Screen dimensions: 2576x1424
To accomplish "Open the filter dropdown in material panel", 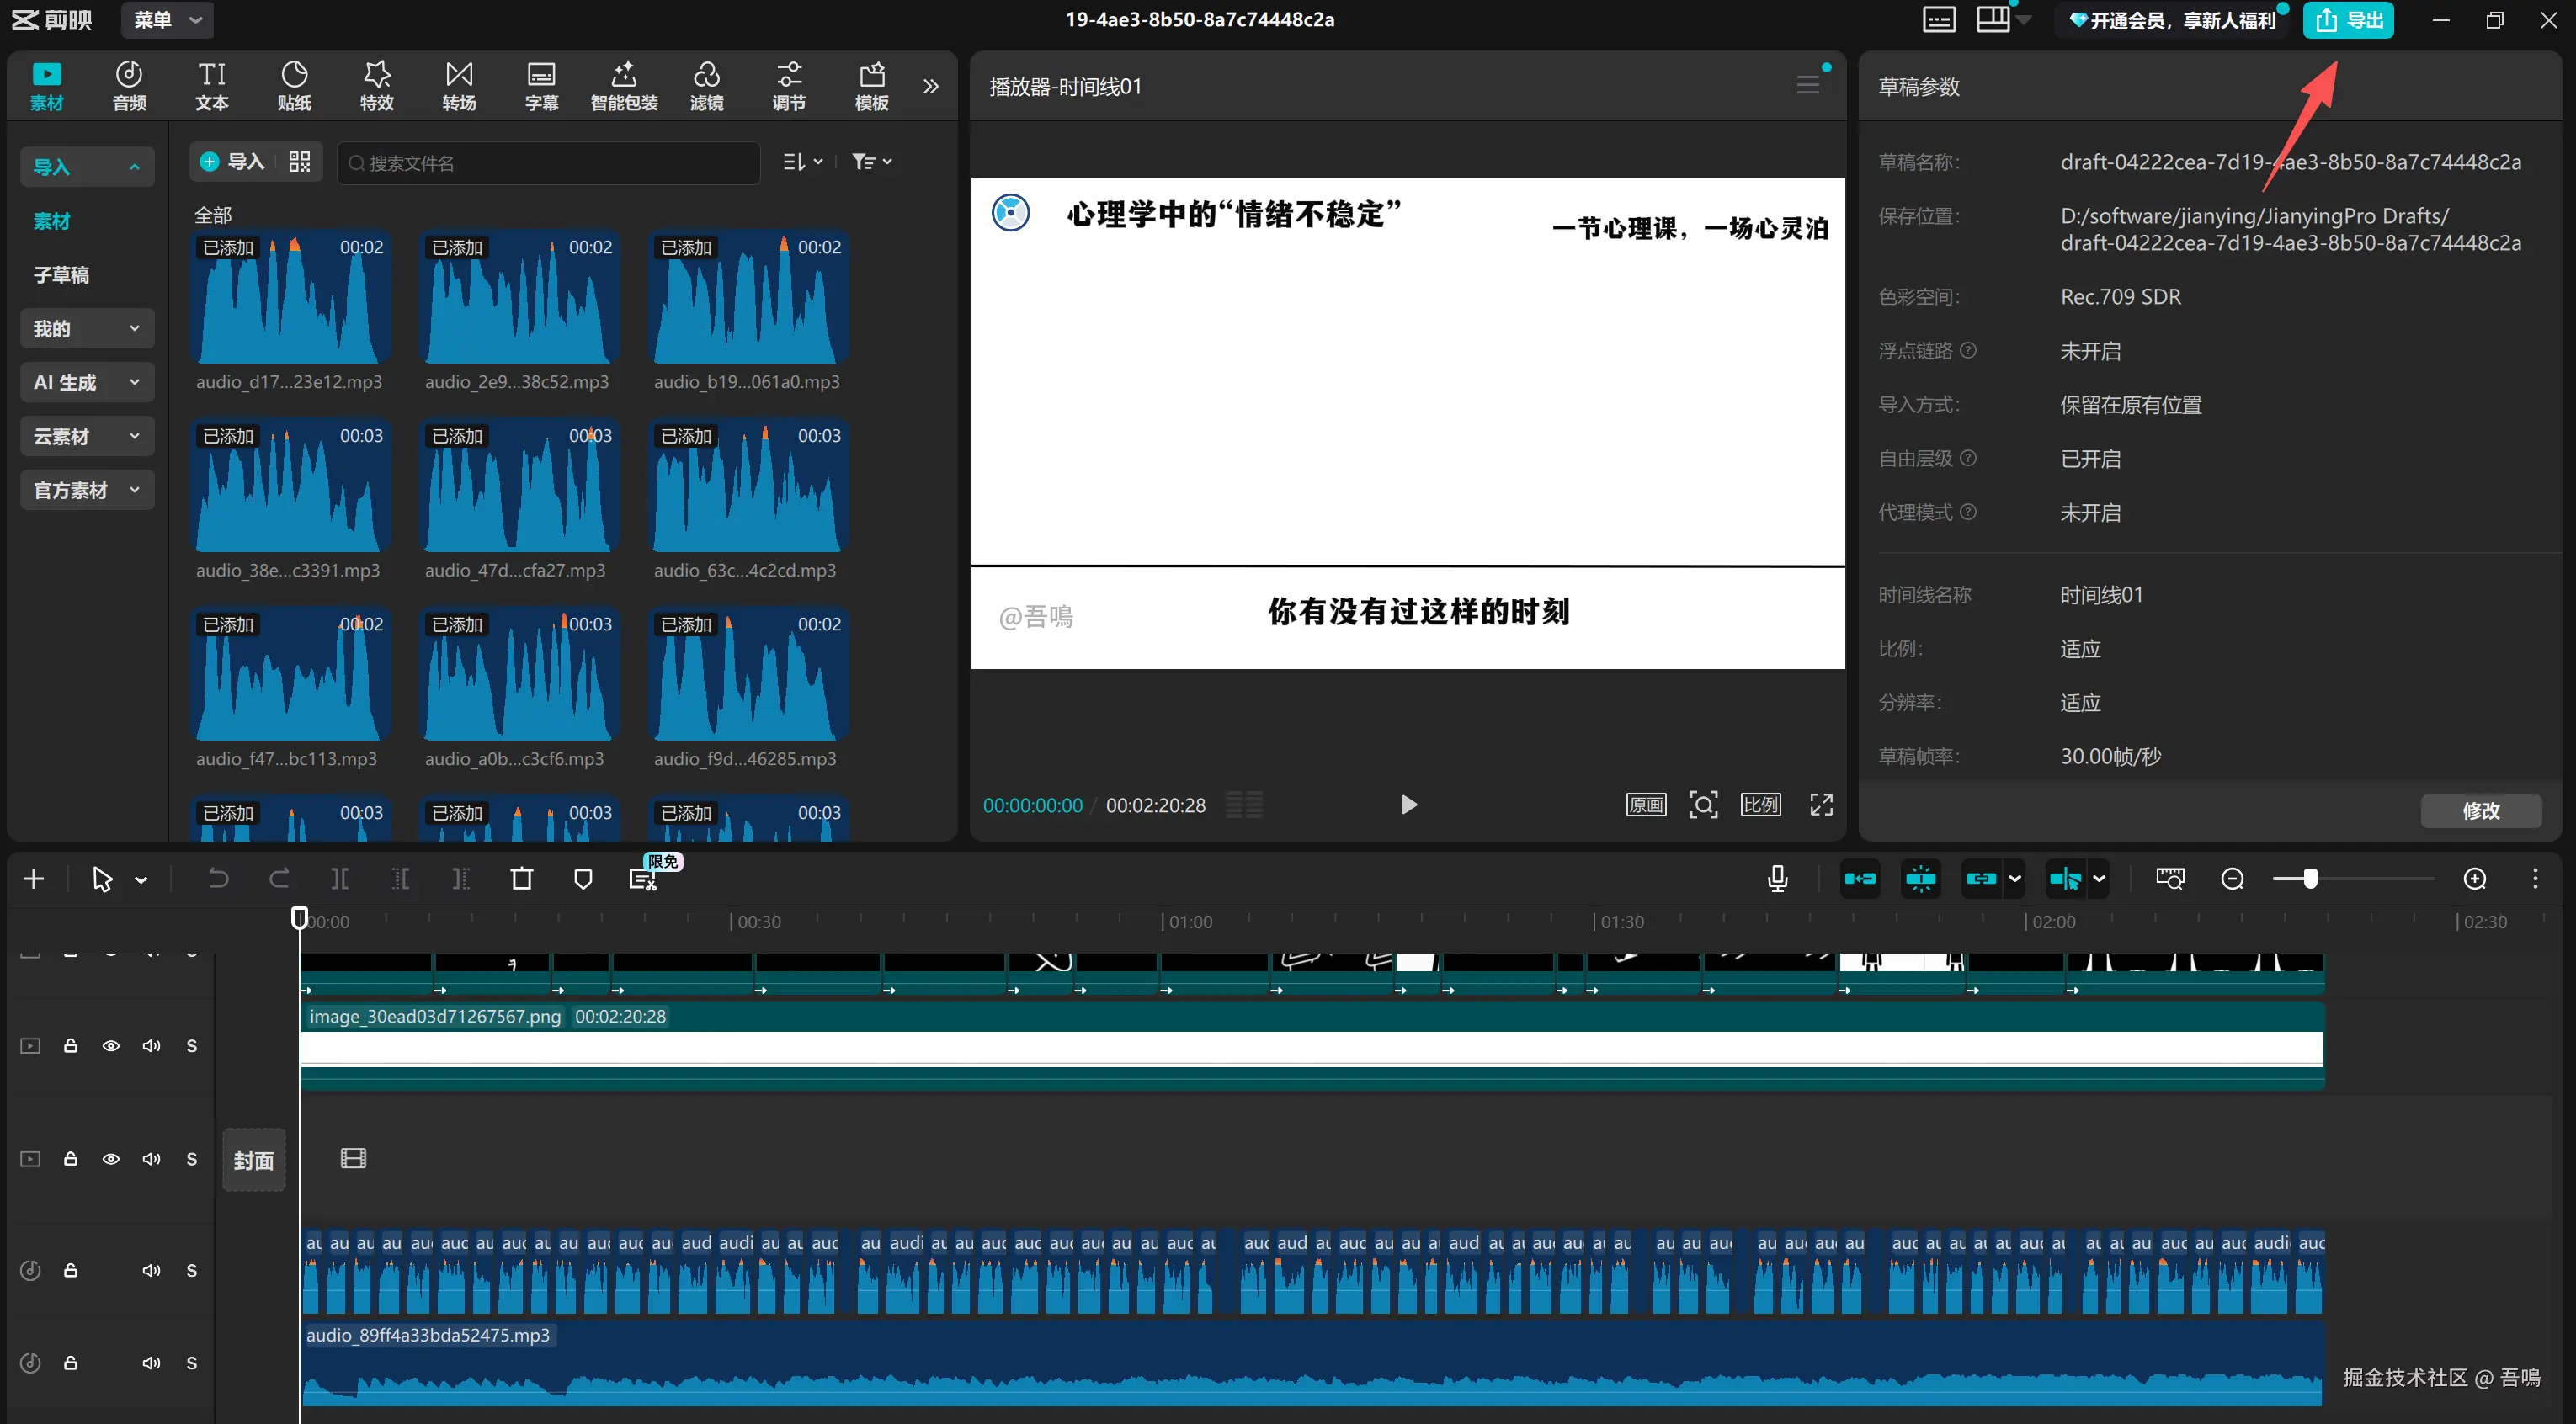I will 871,162.
